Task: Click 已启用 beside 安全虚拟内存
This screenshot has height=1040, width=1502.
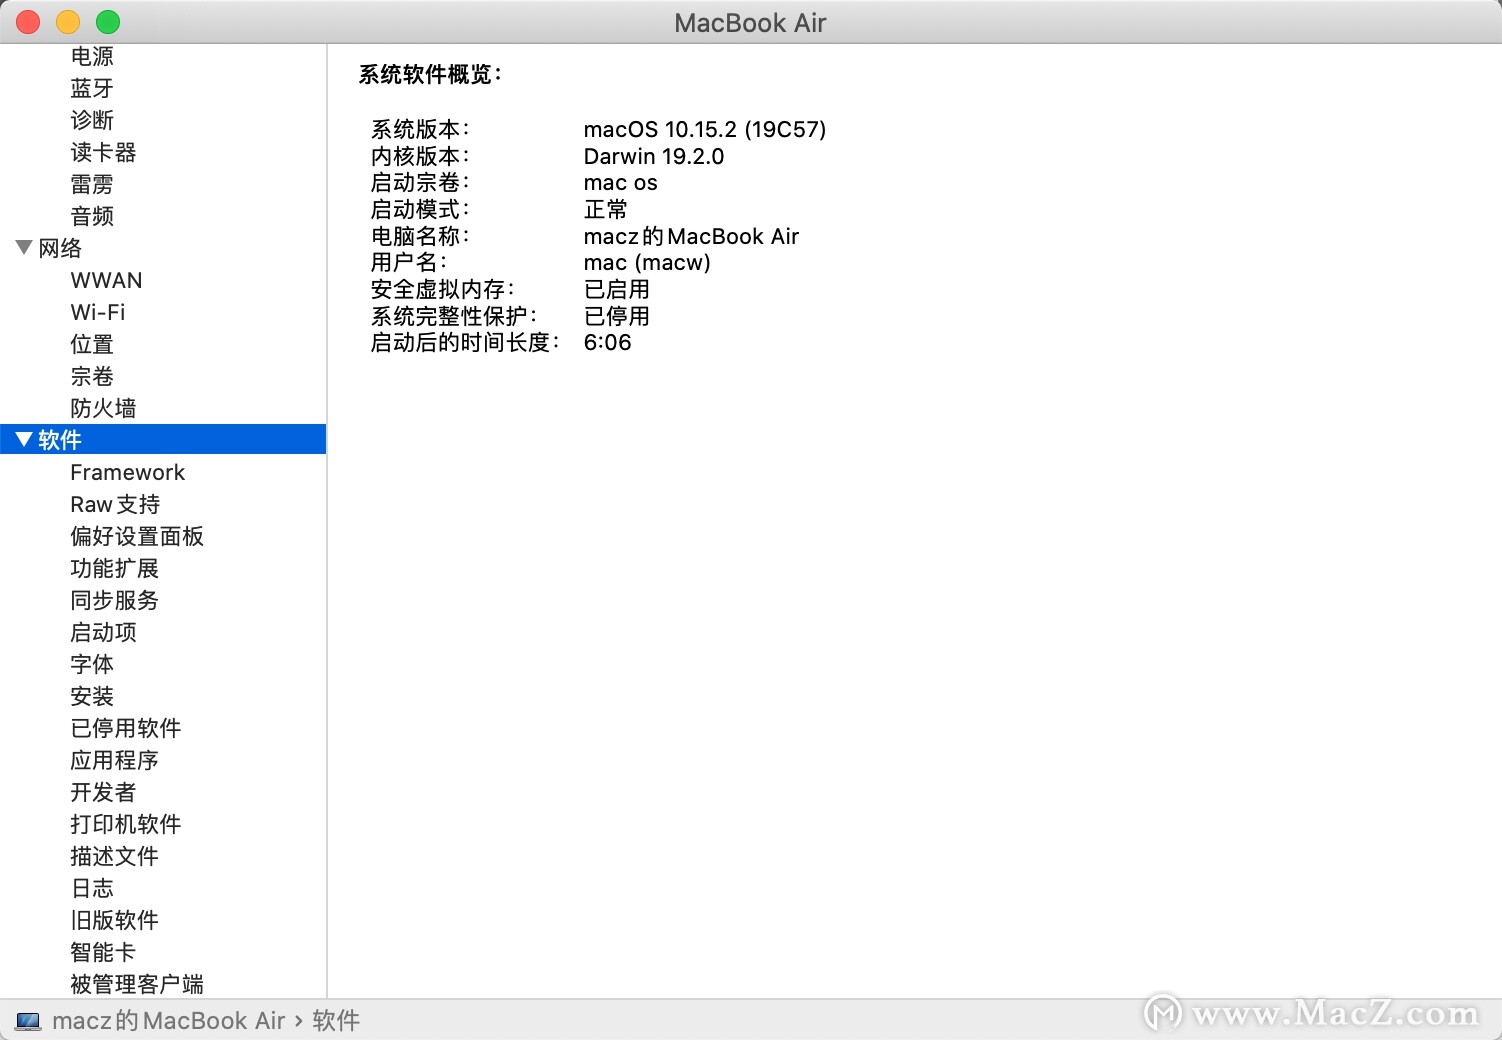Action: pyautogui.click(x=617, y=289)
